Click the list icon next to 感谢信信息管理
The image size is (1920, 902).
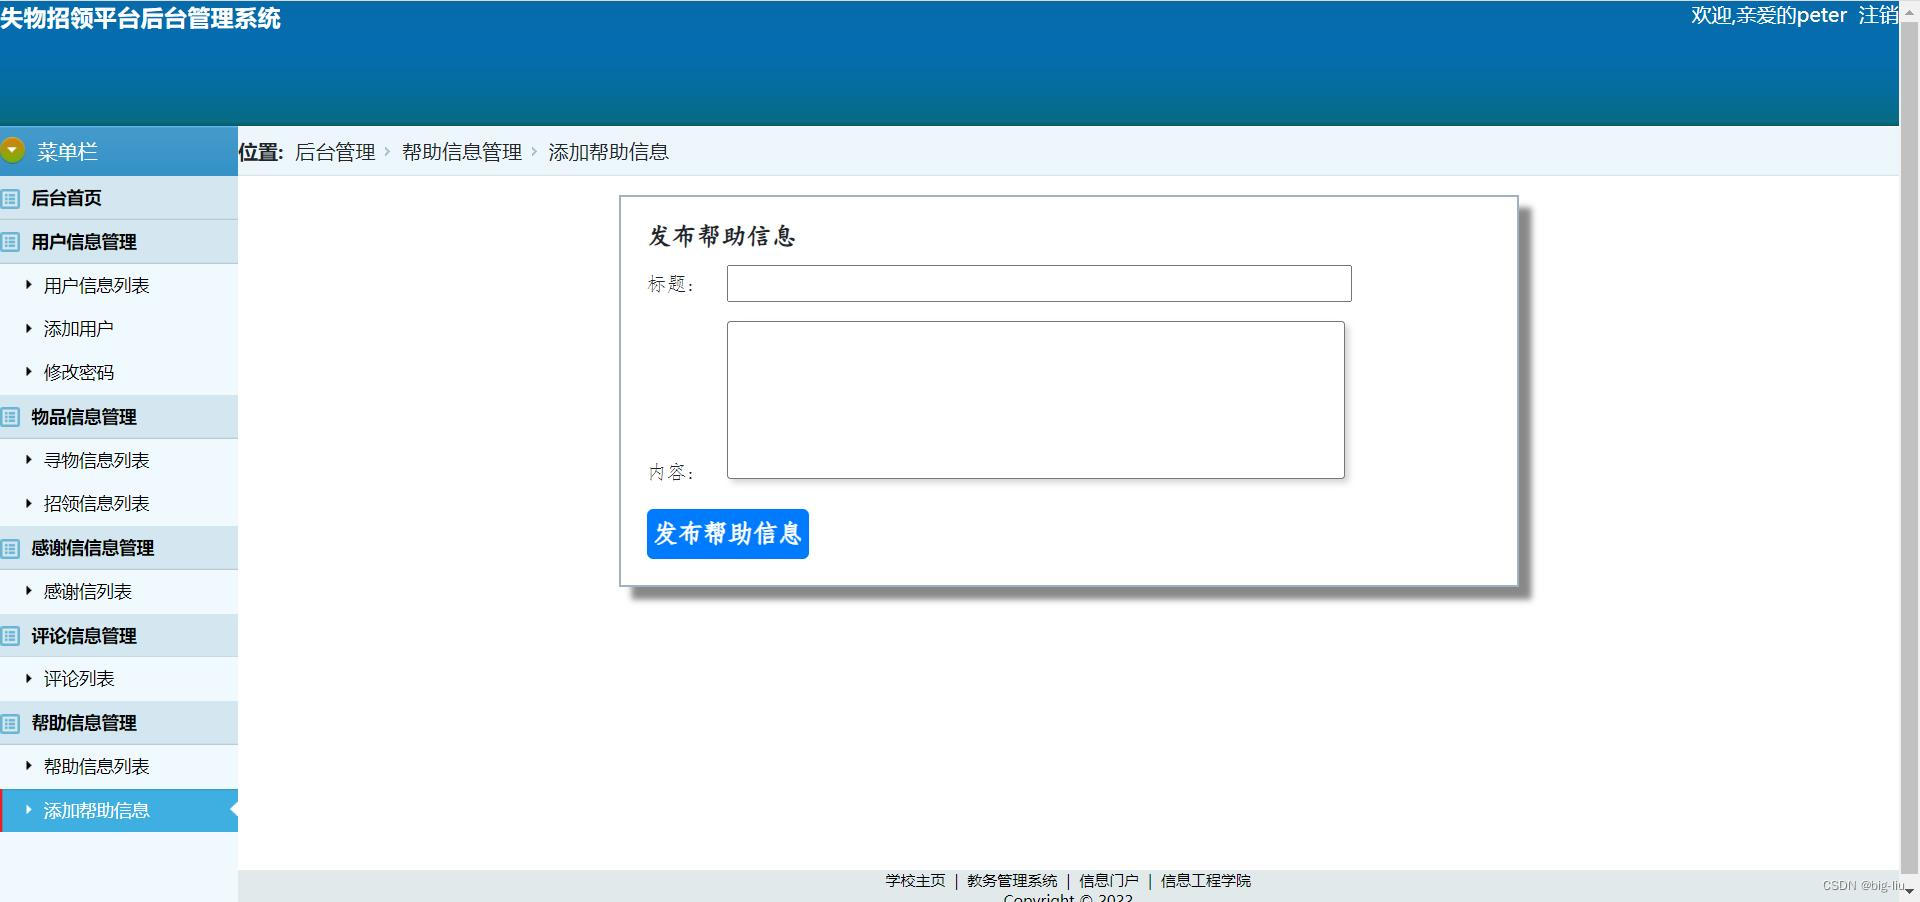pos(10,548)
